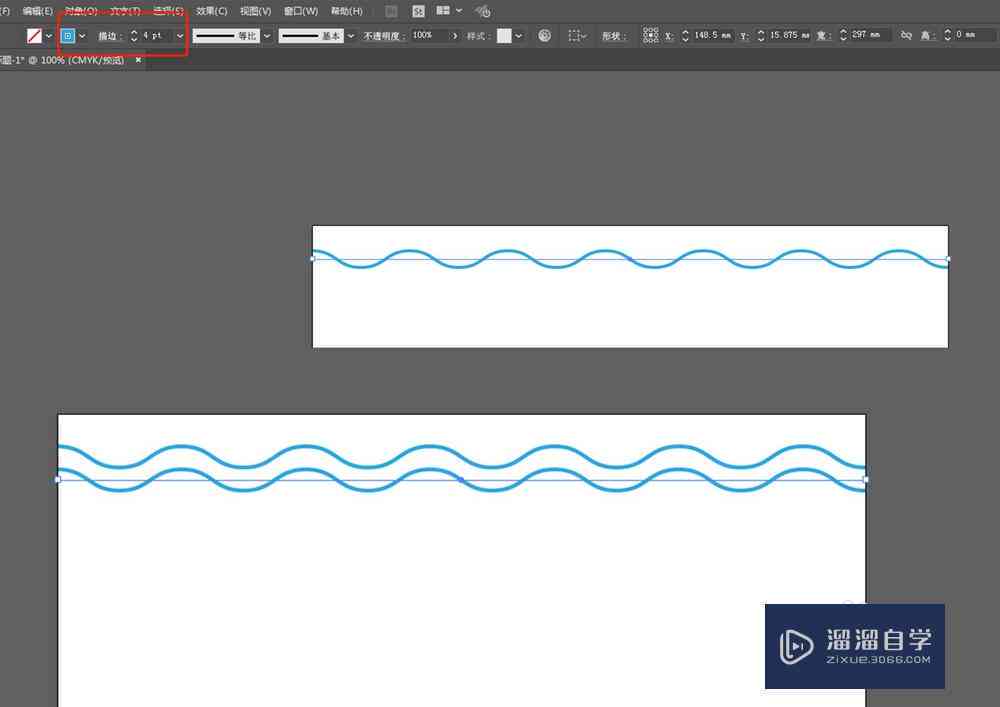Open the stroke weight dropdown
Screen dimensions: 1000x707
[x=180, y=36]
